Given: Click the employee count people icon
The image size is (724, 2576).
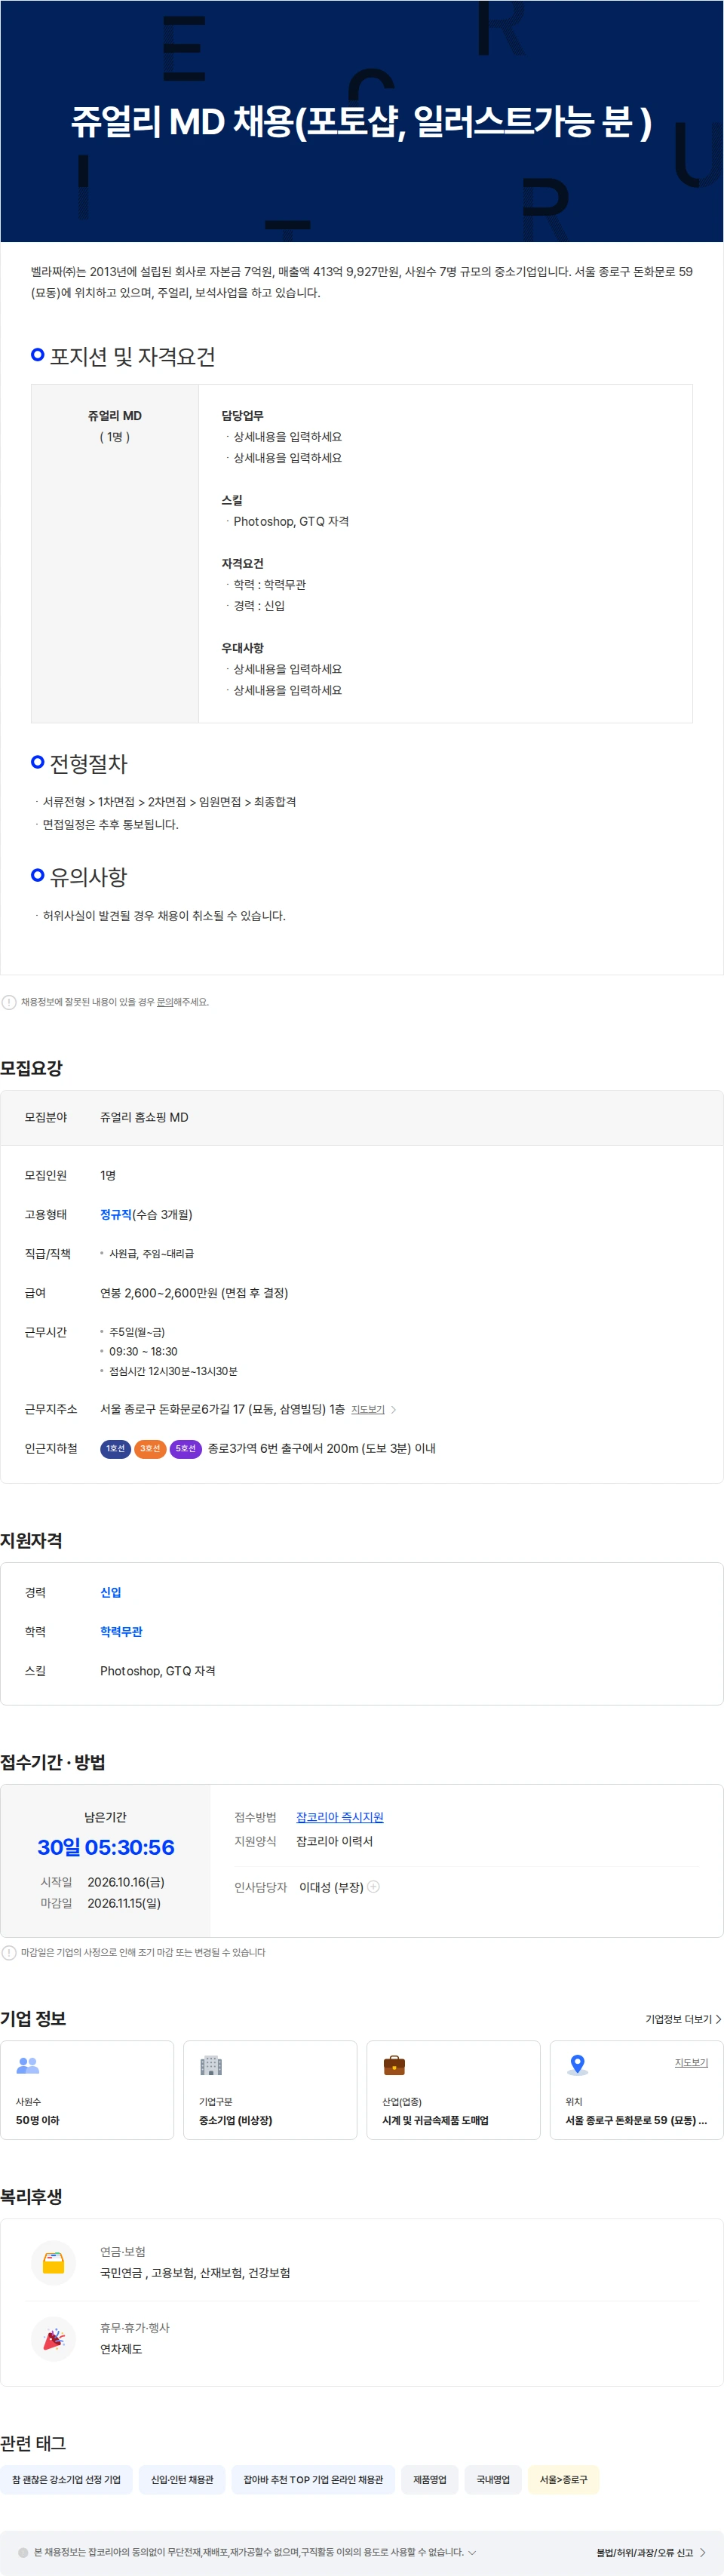Looking at the screenshot, I should coord(28,2065).
